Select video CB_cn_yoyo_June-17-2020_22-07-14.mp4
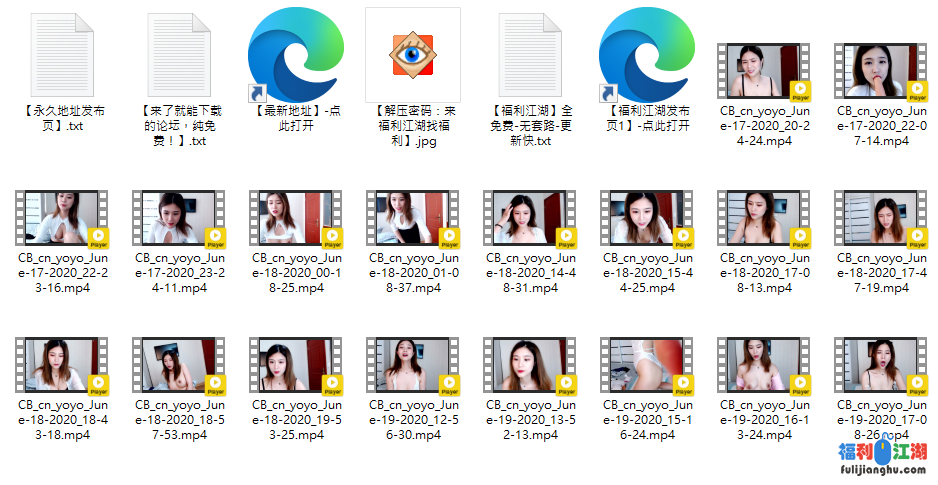 (880, 72)
